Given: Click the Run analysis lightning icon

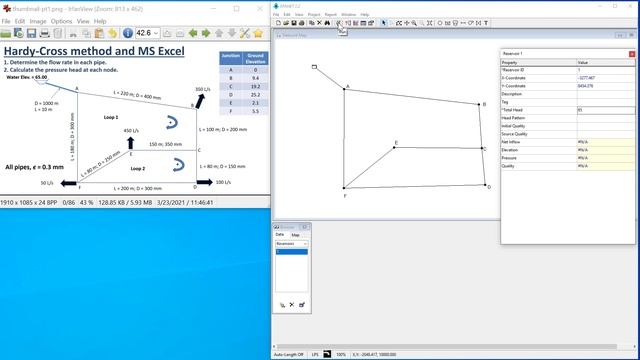Looking at the screenshot, I should (339, 23).
